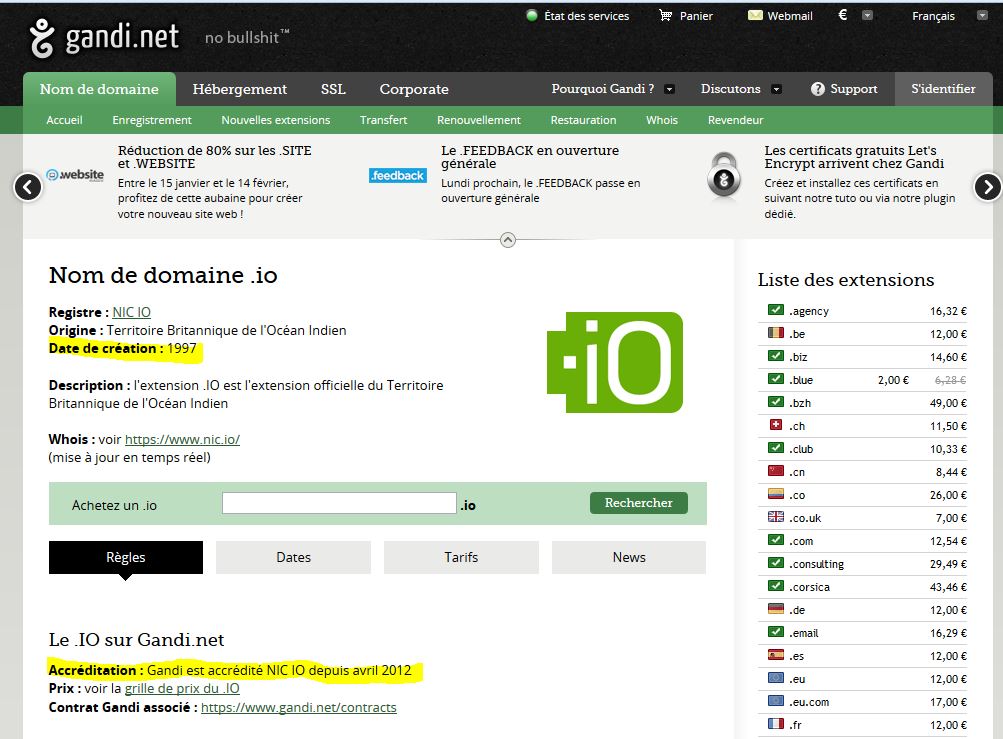Viewport: 1003px width, 739px height.
Task: Go to previous carousel slide arrow
Action: 28,187
